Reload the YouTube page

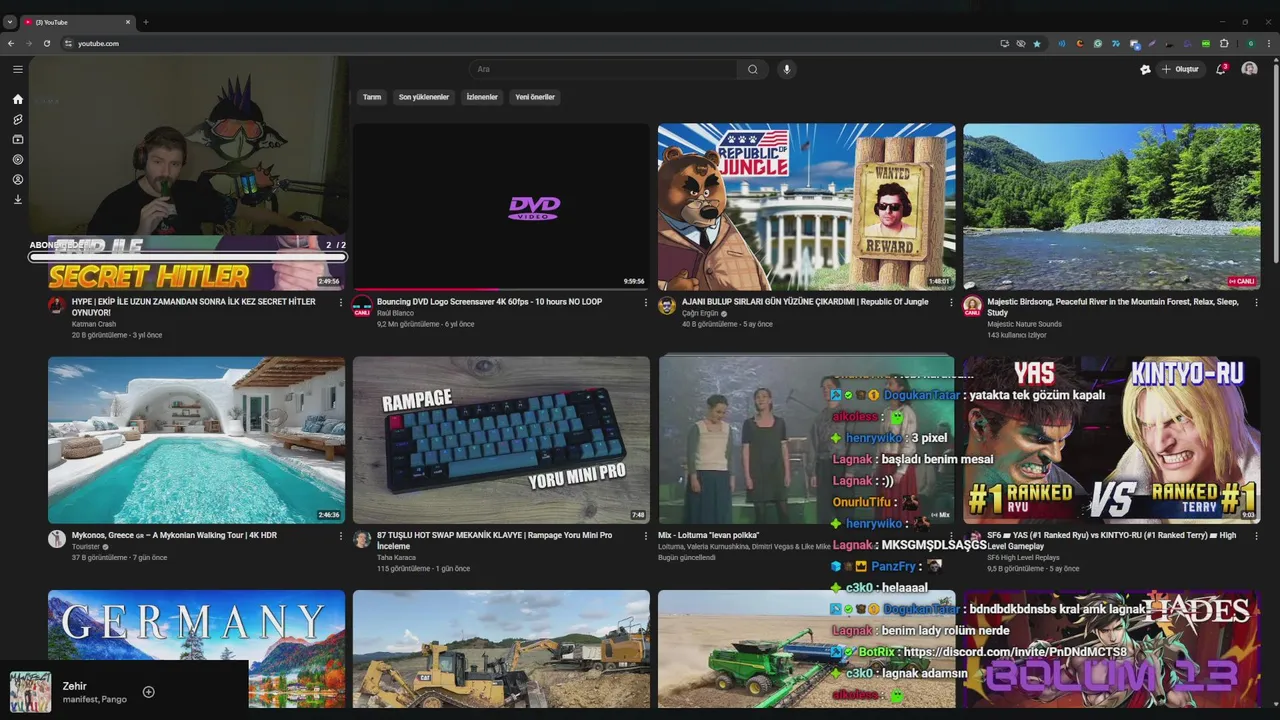point(46,43)
